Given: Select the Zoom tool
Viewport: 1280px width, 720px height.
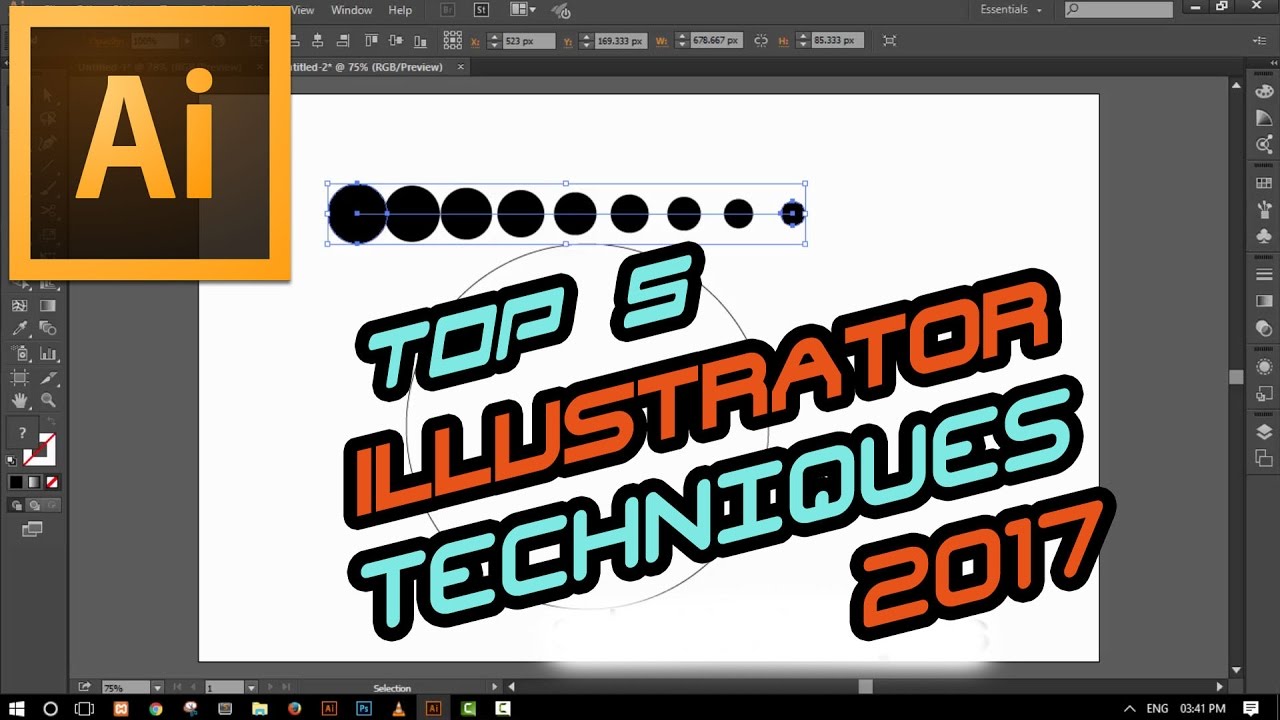Looking at the screenshot, I should (x=47, y=400).
